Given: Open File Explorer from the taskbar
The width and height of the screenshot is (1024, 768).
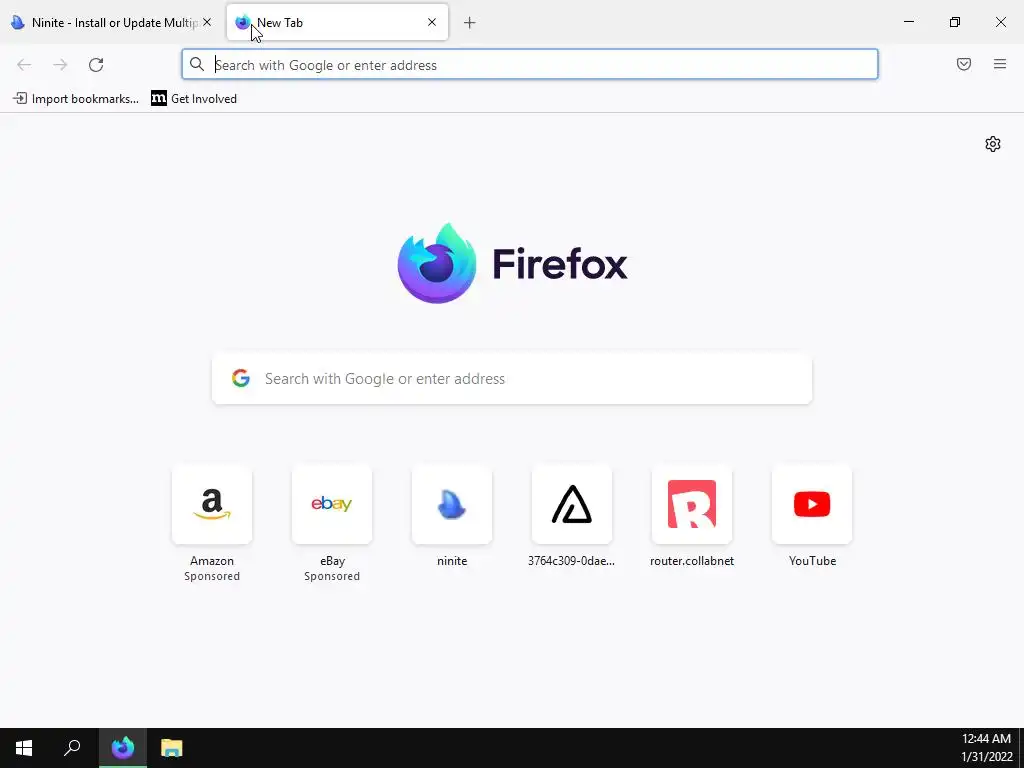Looking at the screenshot, I should click(172, 748).
